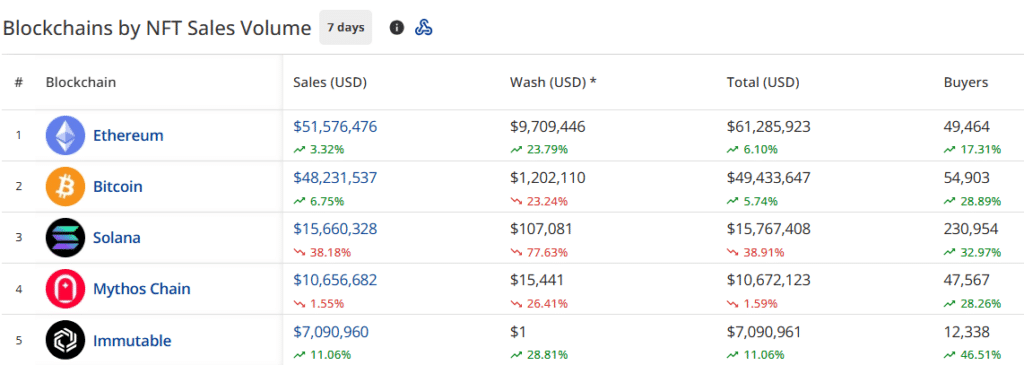Click the # rank column header
Screen dimensions: 1024x365
19,83
